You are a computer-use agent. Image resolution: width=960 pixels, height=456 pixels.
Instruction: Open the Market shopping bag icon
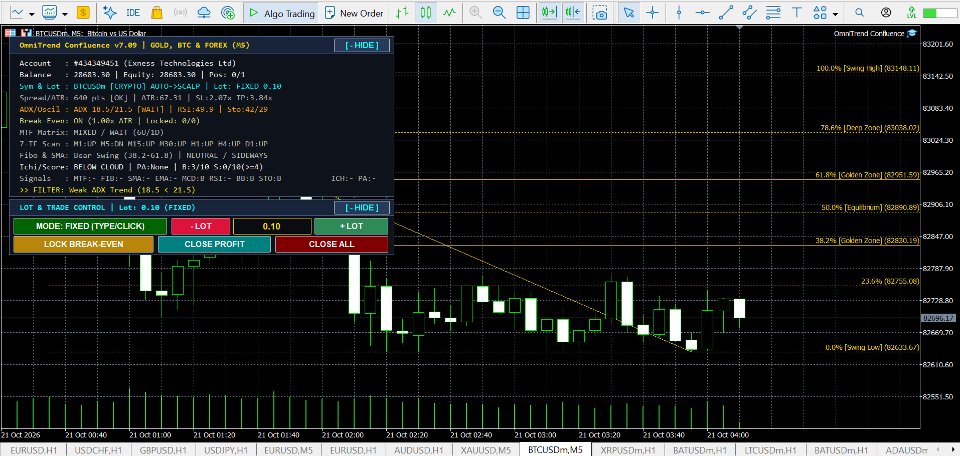[156, 12]
